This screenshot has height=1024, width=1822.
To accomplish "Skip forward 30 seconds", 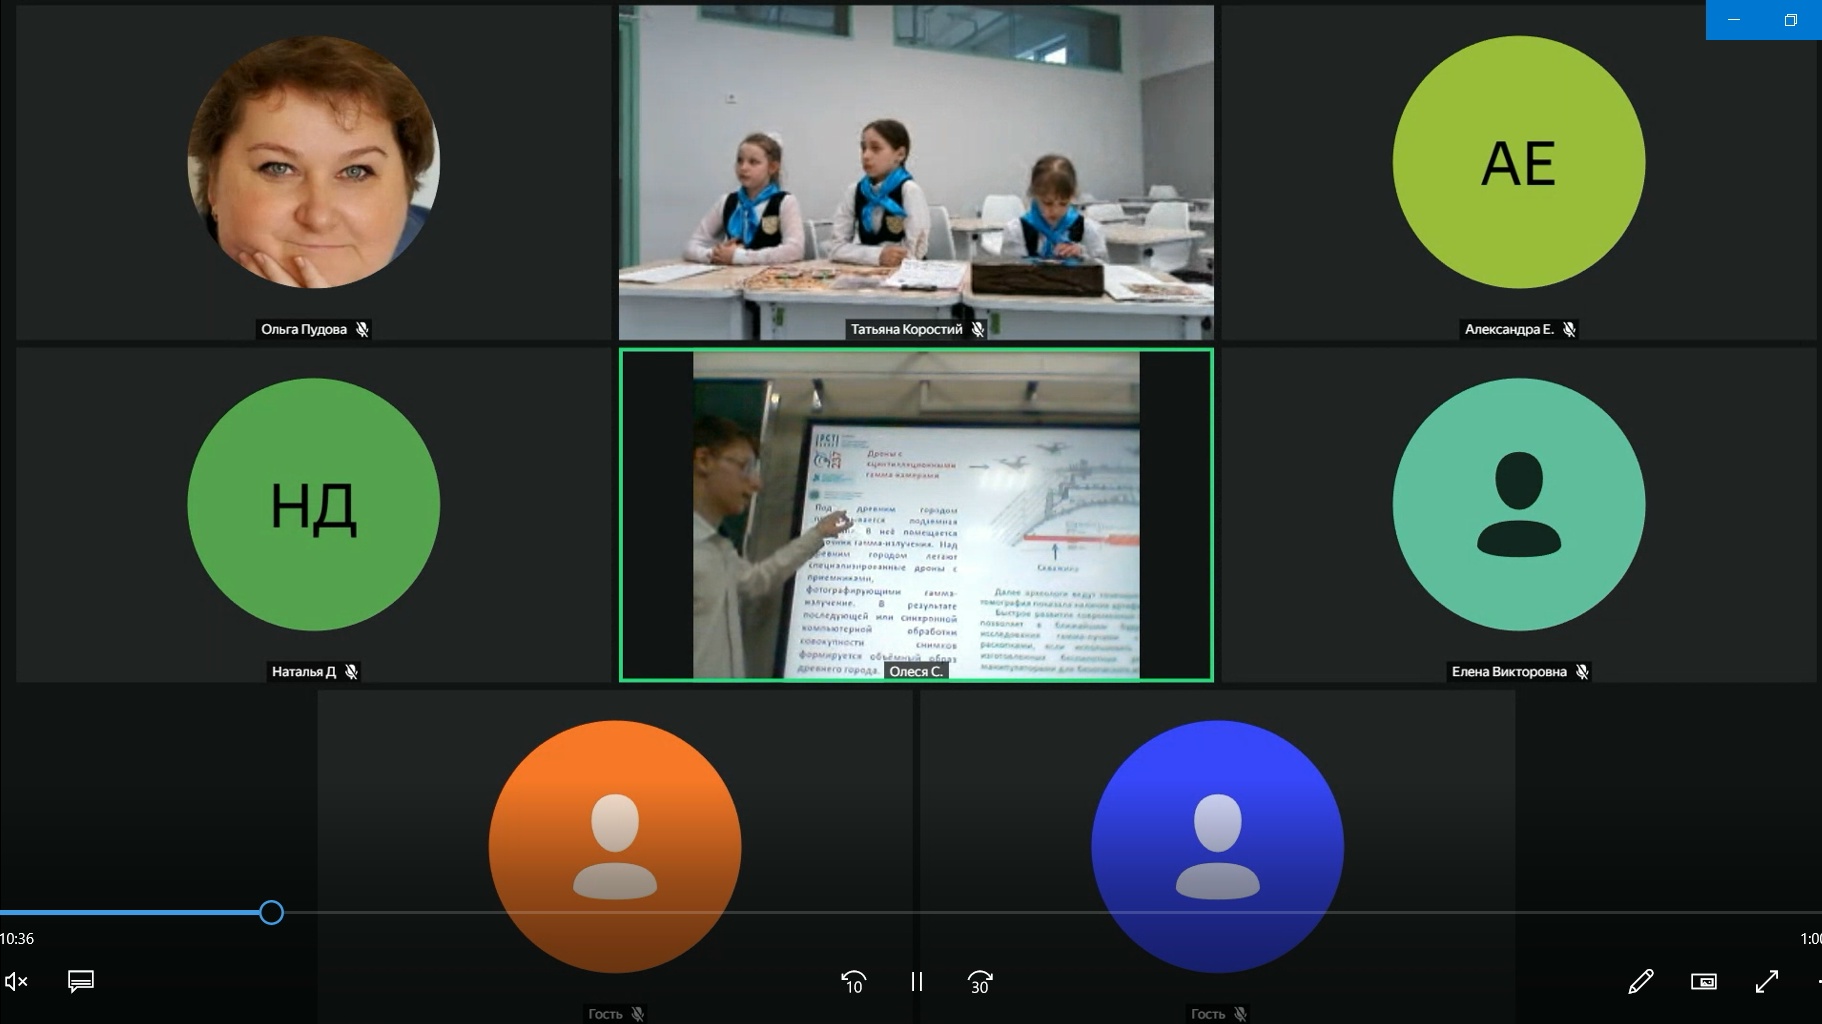I will pos(980,982).
